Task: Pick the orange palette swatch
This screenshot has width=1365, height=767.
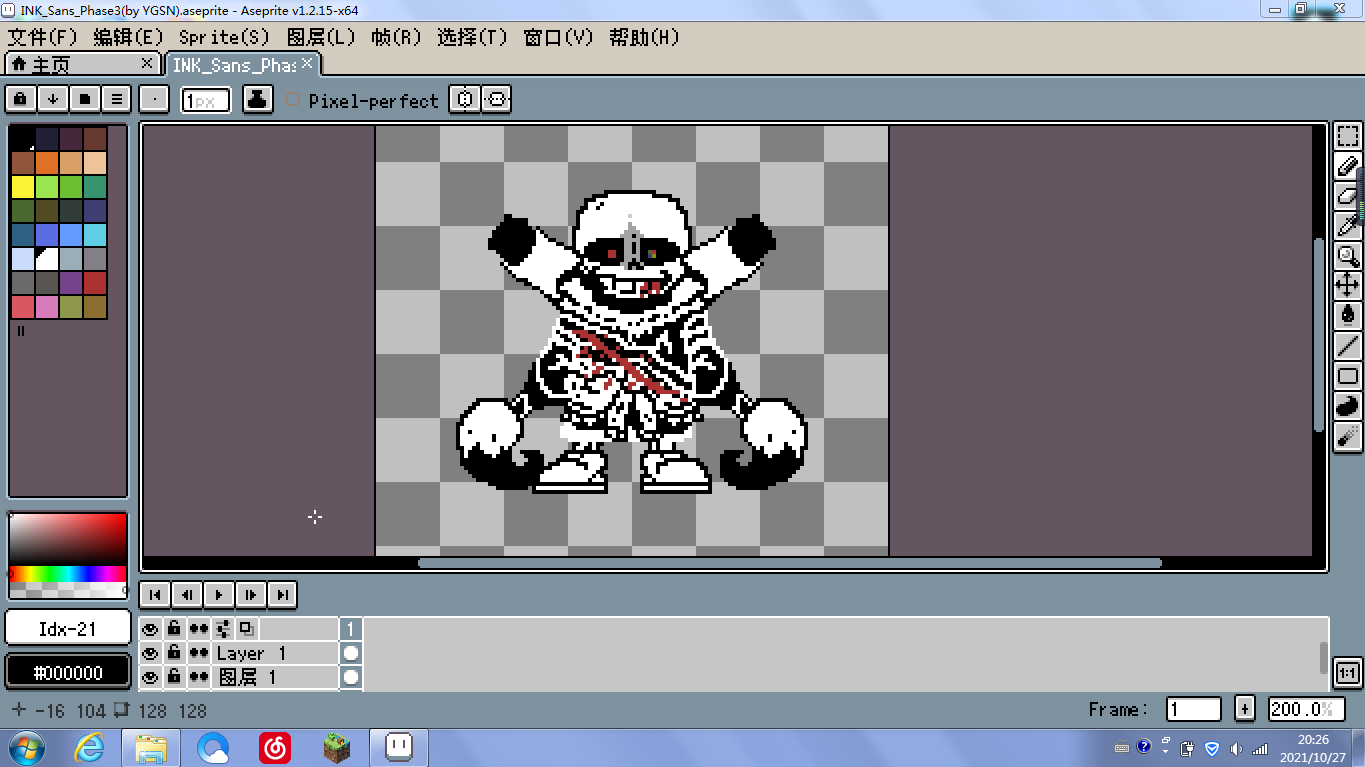Action: [x=47, y=162]
